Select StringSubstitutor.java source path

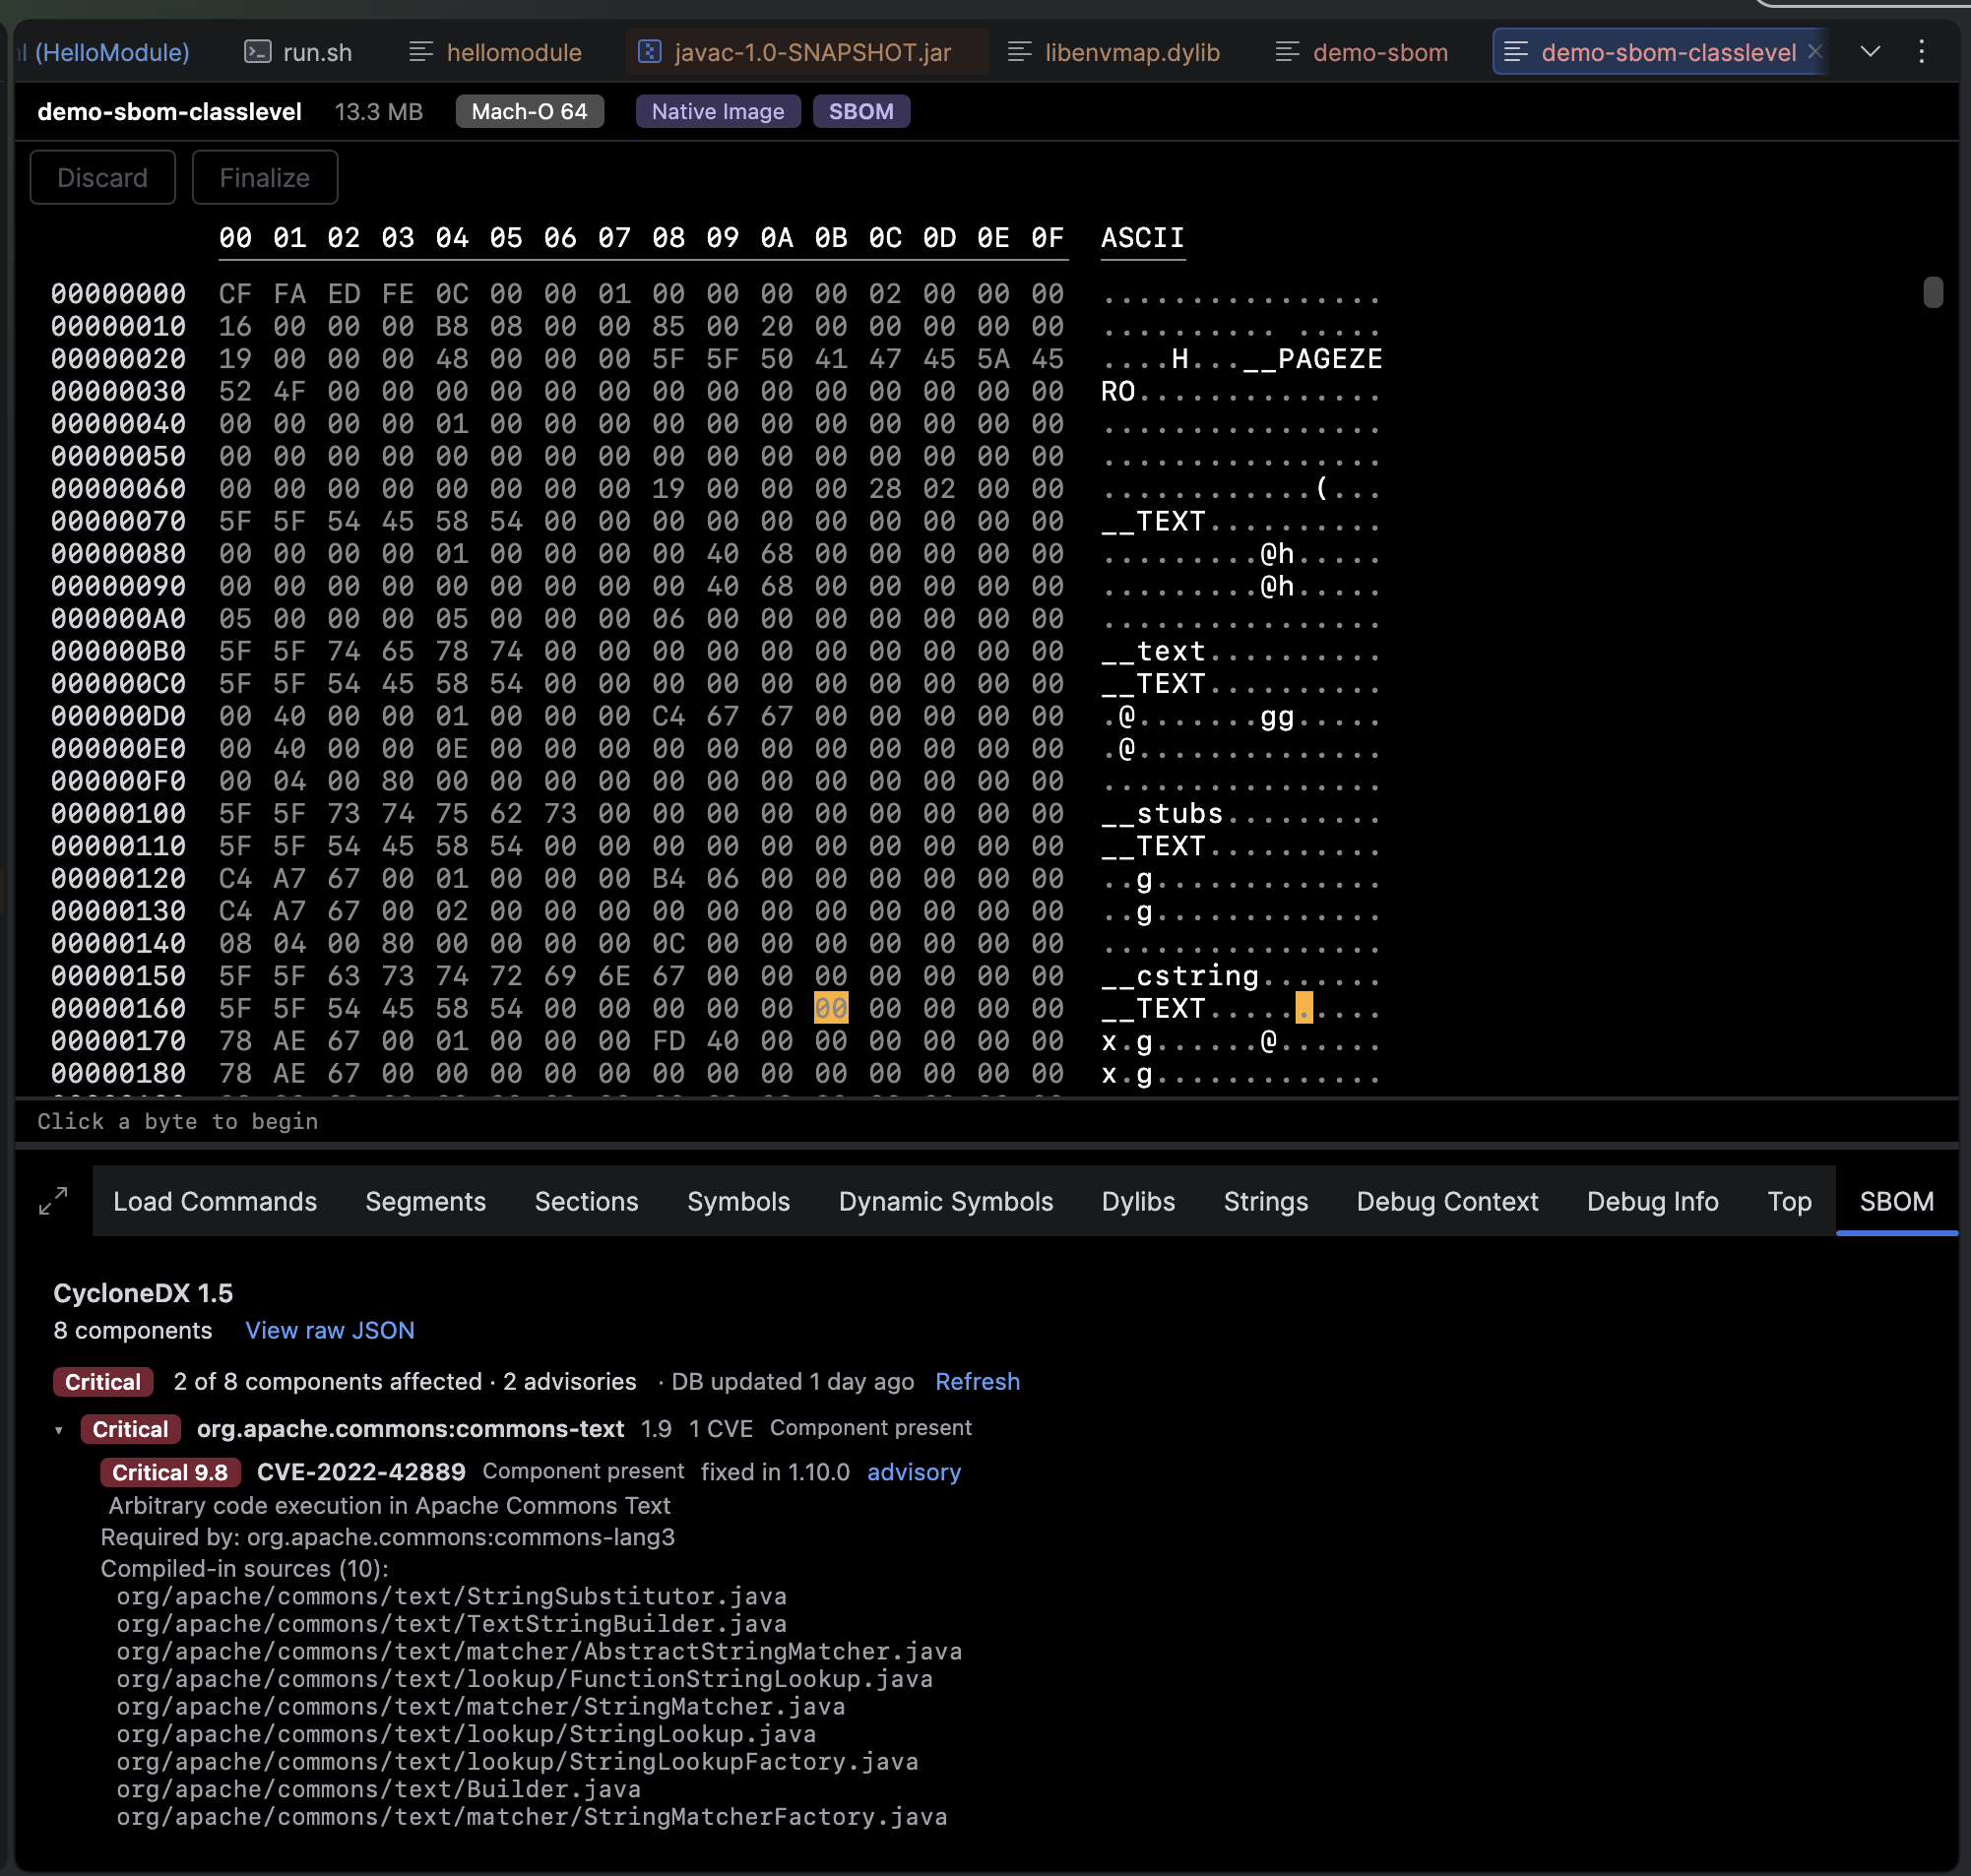452,1596
